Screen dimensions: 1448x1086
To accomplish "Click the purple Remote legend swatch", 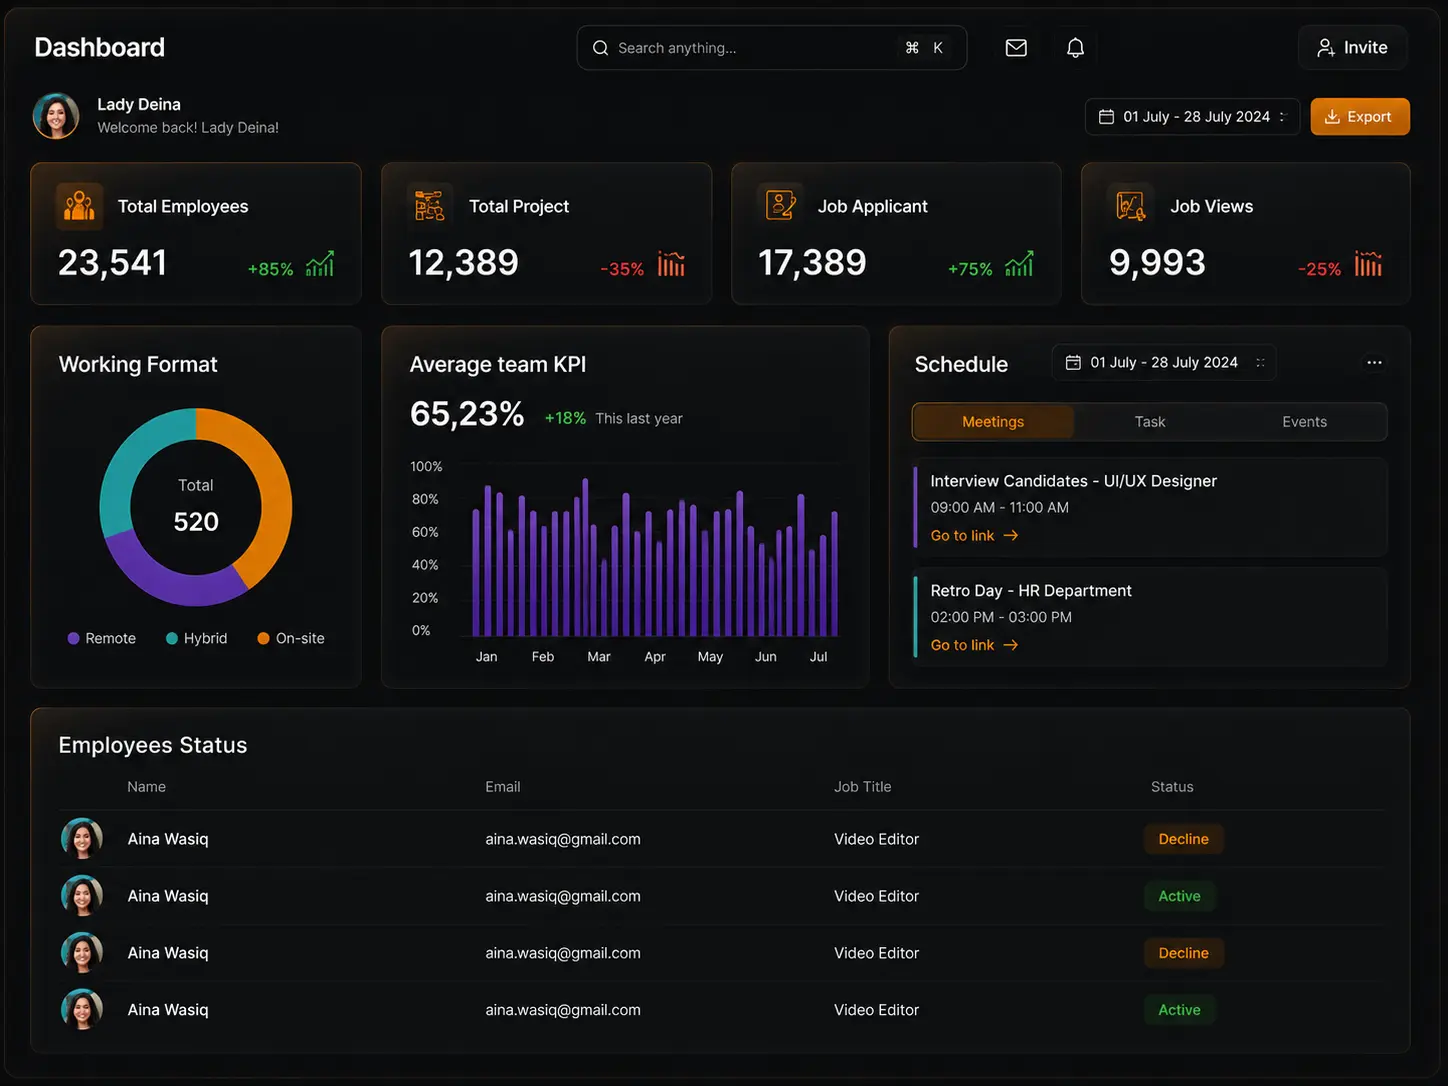I will pos(73,638).
